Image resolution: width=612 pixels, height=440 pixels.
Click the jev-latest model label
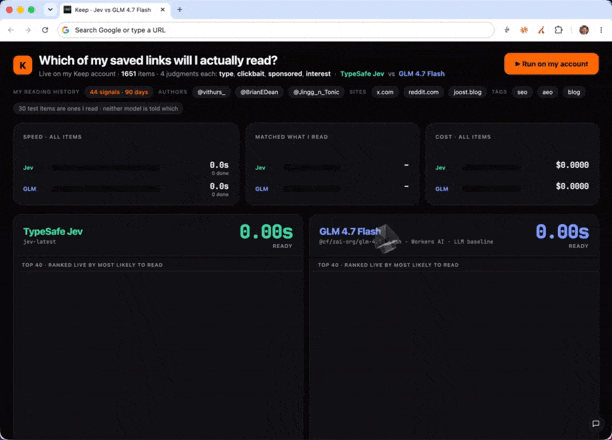(x=39, y=242)
